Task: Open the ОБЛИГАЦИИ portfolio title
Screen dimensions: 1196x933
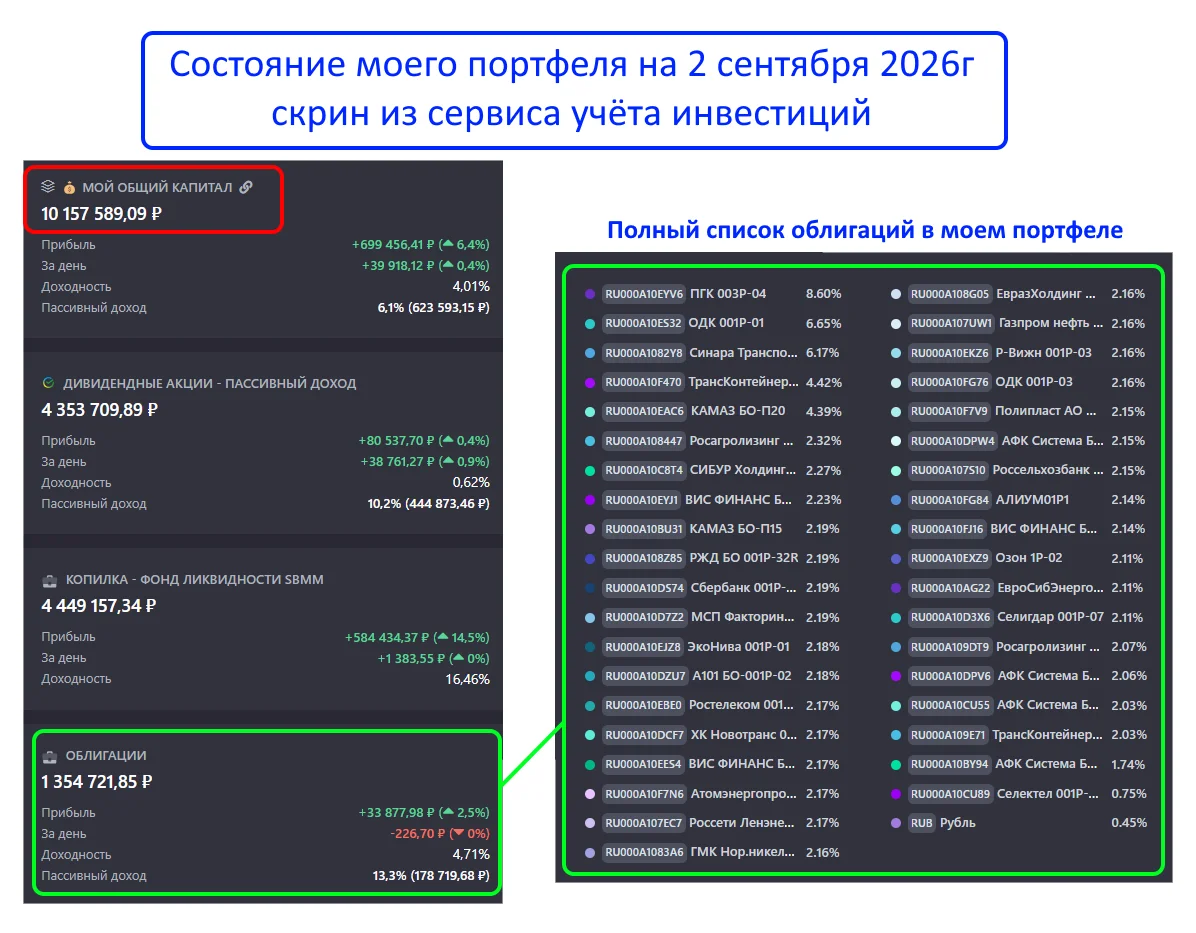Action: pyautogui.click(x=106, y=756)
